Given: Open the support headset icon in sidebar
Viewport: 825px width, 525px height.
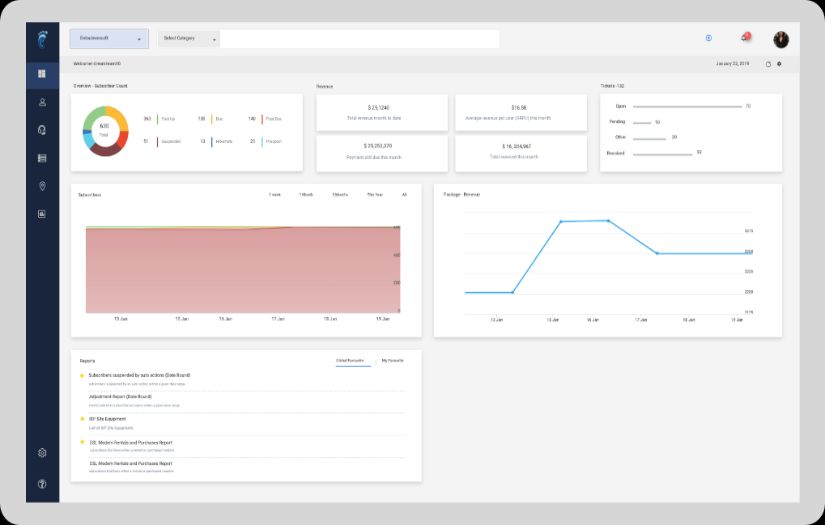Looking at the screenshot, I should pos(42,130).
